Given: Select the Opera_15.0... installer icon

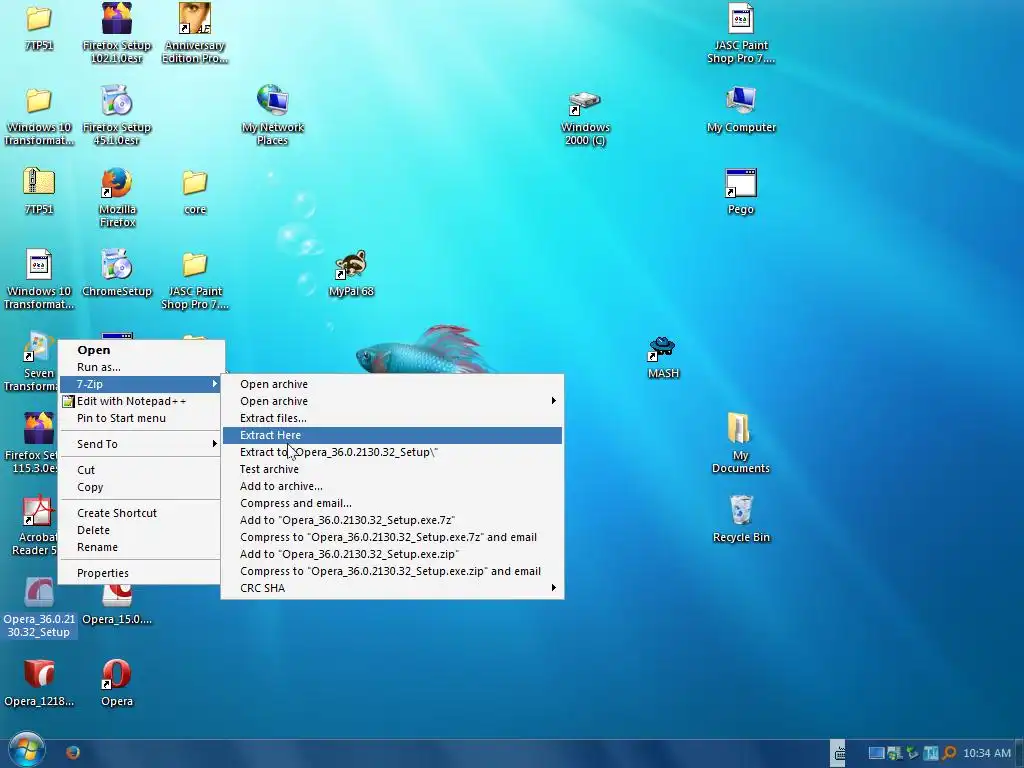Looking at the screenshot, I should [117, 595].
